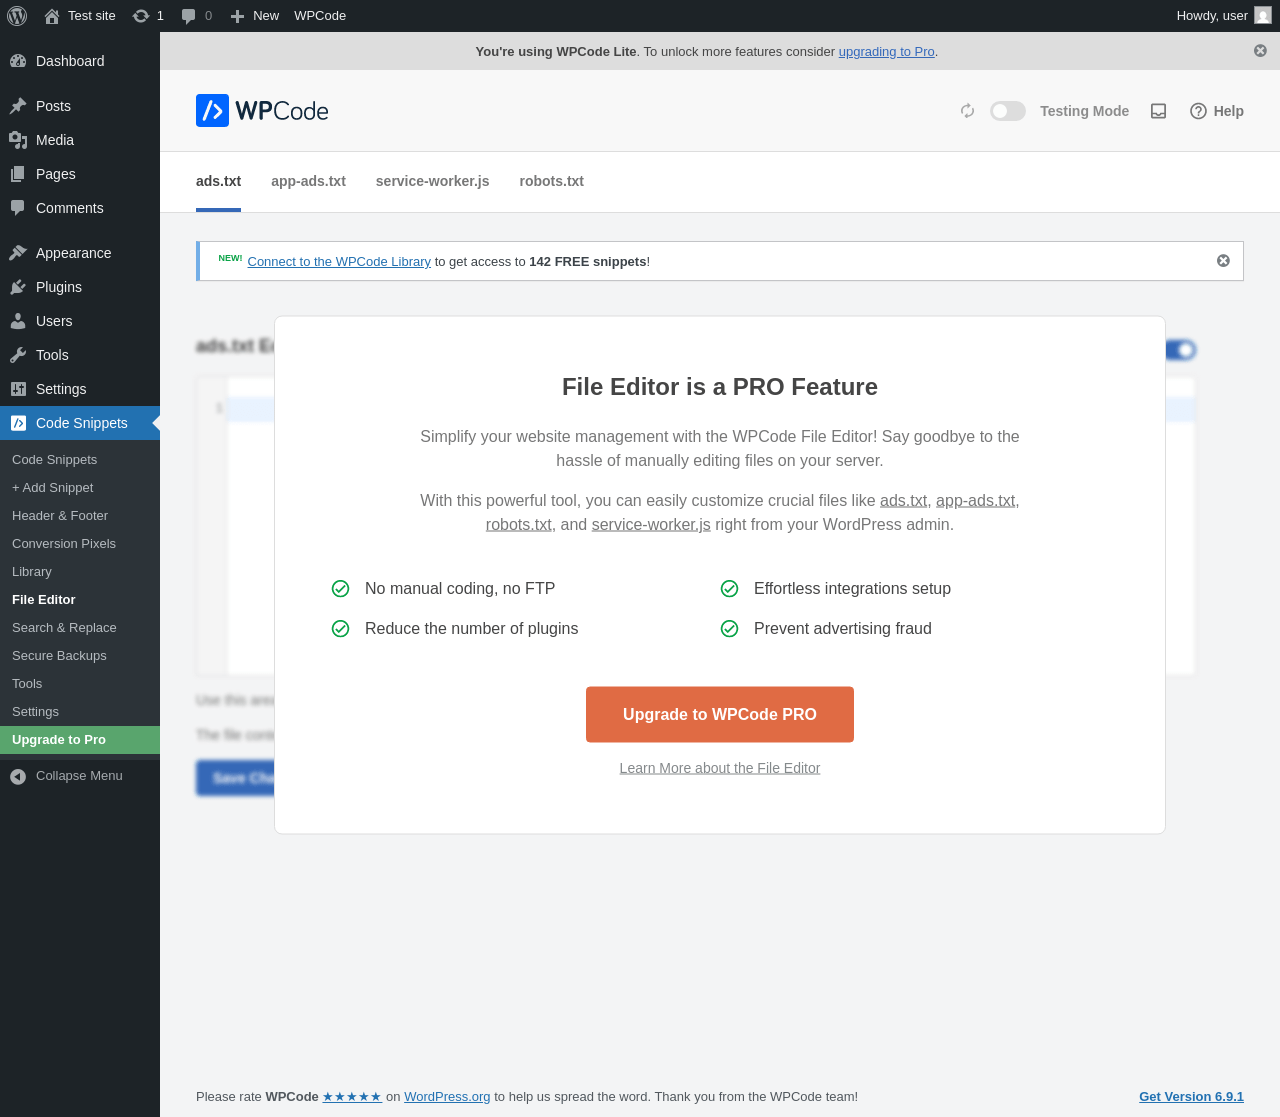Viewport: 1280px width, 1117px height.
Task: Click Get Version 6.9.1 link
Action: 1191,1097
